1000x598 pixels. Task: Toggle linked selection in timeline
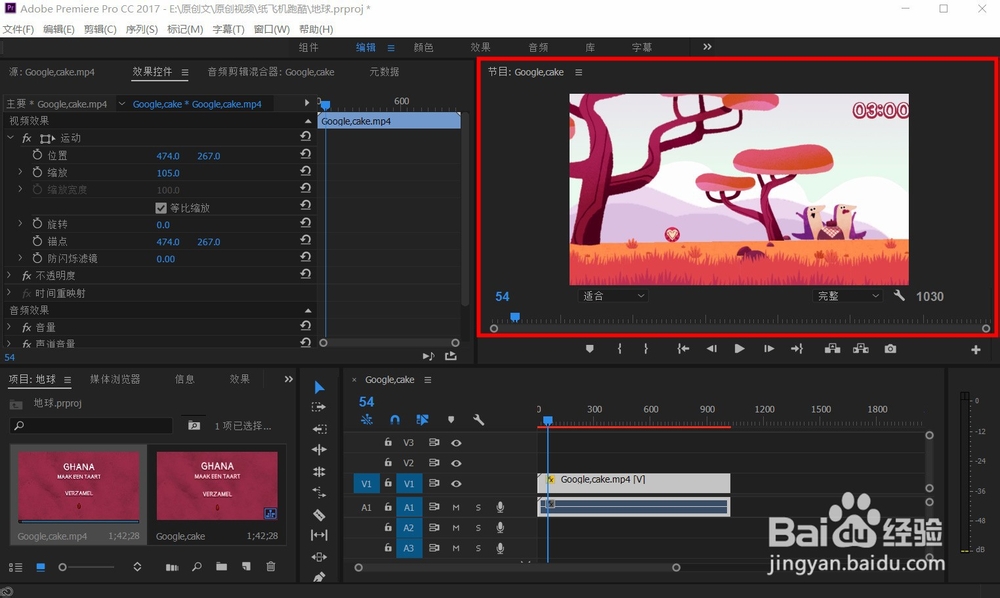pyautogui.click(x=422, y=419)
